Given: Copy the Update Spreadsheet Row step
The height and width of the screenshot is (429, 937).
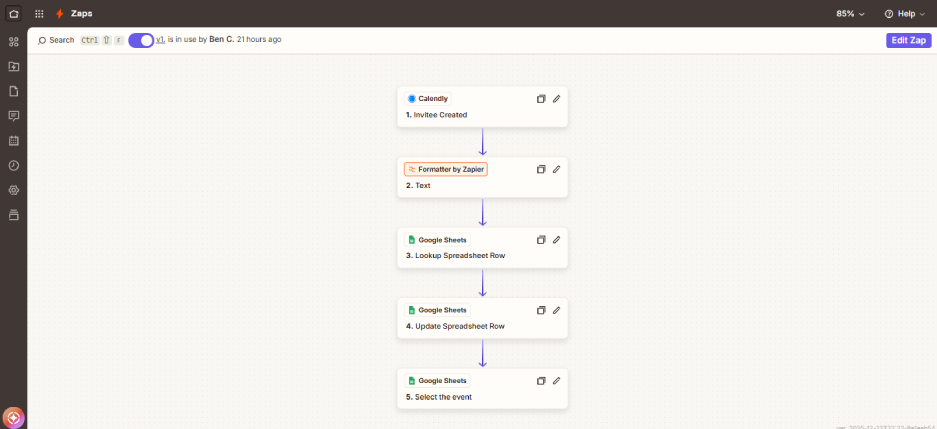Looking at the screenshot, I should (541, 310).
